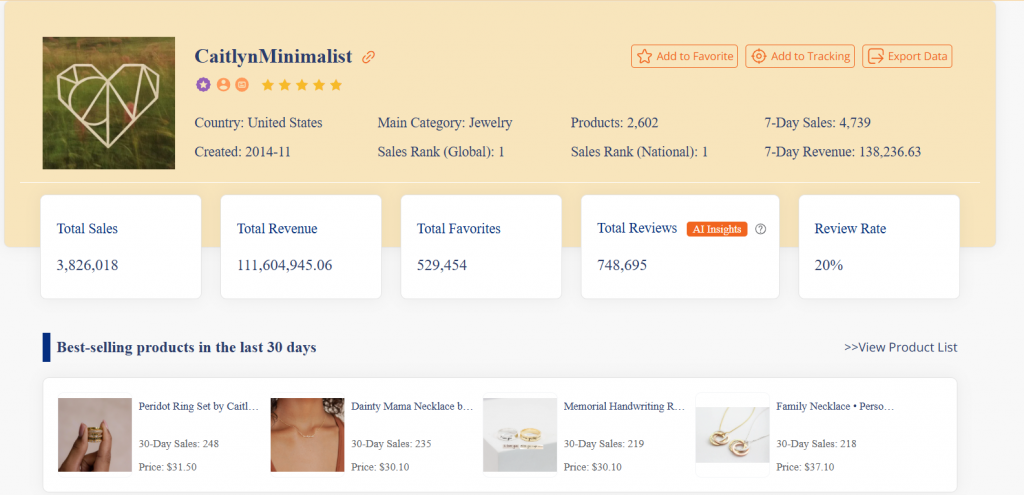Click the text 'Products: 2,602'
This screenshot has height=495, width=1024.
click(615, 123)
